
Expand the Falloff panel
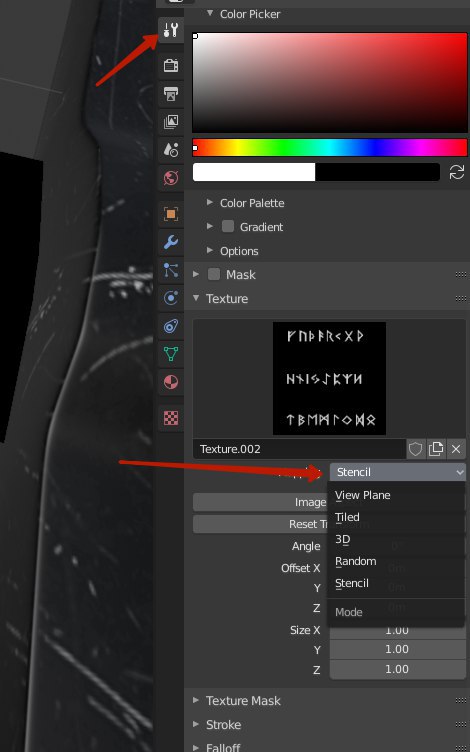(196, 747)
